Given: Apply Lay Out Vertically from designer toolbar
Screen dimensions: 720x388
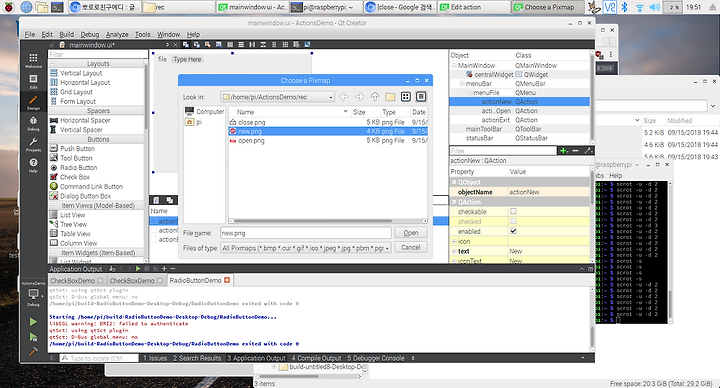Looking at the screenshot, I should (x=241, y=45).
